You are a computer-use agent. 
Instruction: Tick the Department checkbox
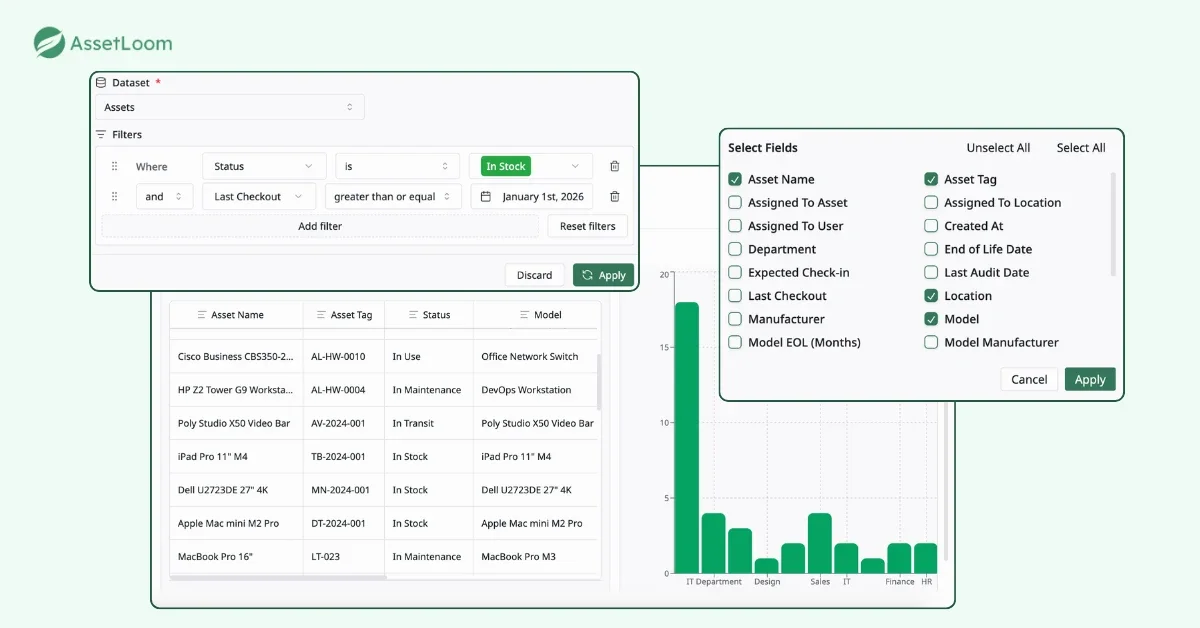(735, 249)
